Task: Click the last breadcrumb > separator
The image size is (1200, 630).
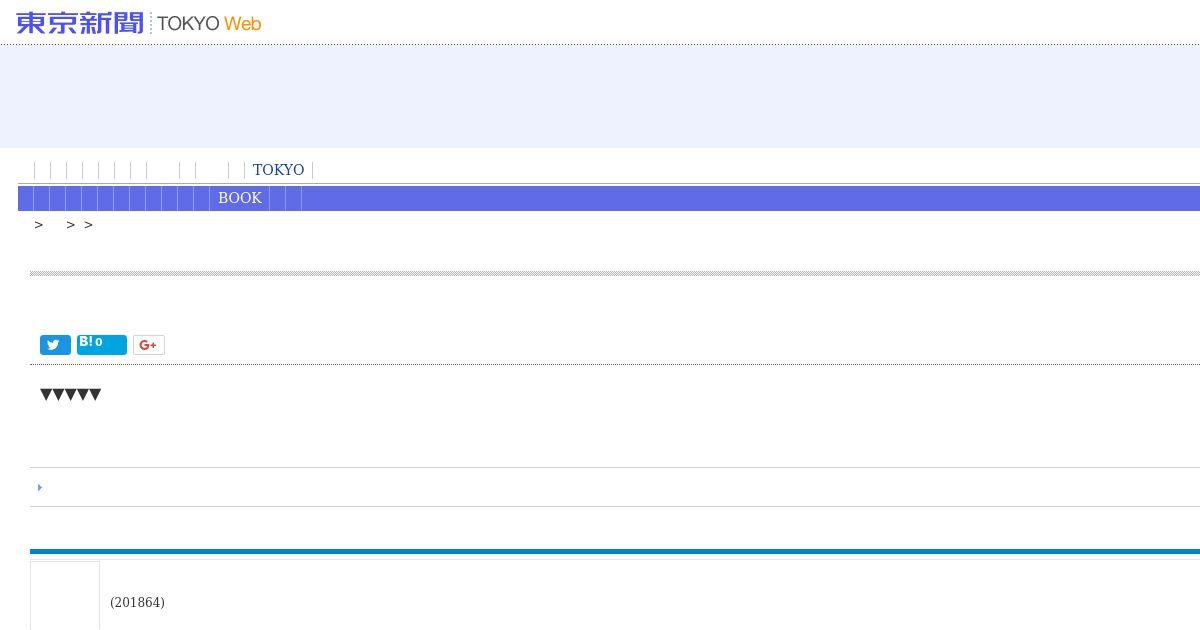Action: pyautogui.click(x=89, y=225)
